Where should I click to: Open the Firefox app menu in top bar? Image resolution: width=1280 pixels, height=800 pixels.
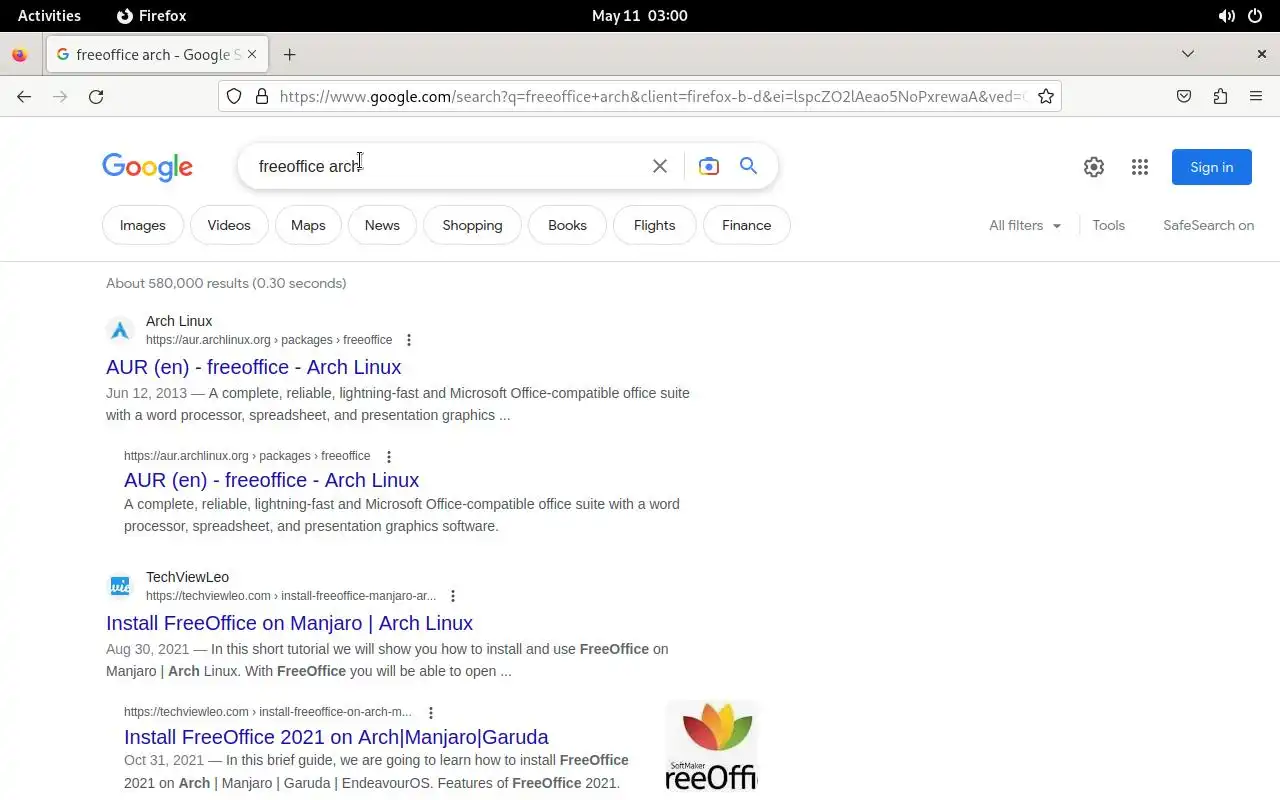click(152, 16)
